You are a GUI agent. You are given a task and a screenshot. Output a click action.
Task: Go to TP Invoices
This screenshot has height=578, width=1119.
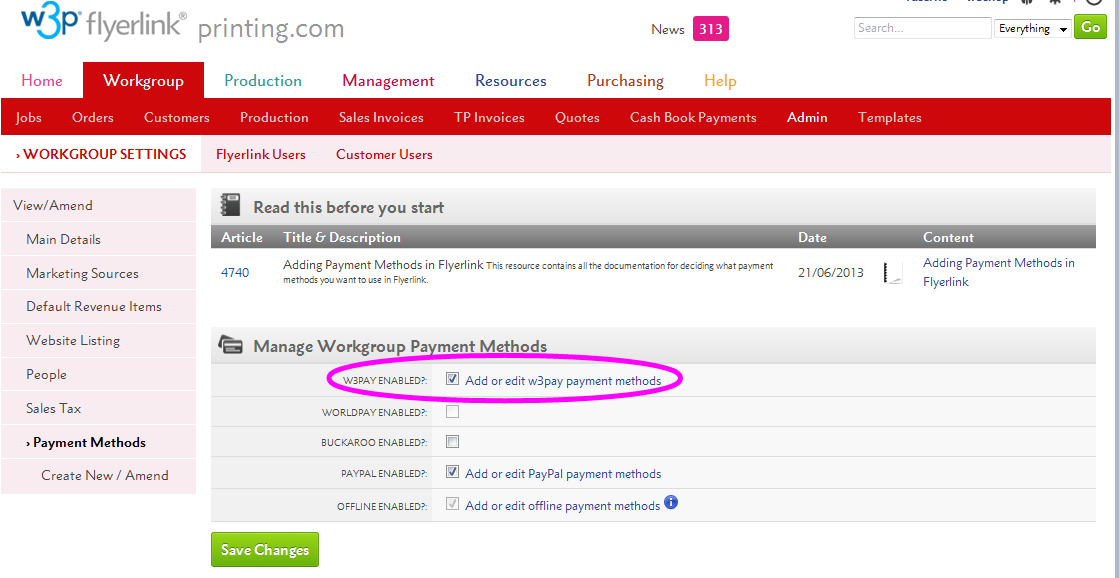click(489, 118)
